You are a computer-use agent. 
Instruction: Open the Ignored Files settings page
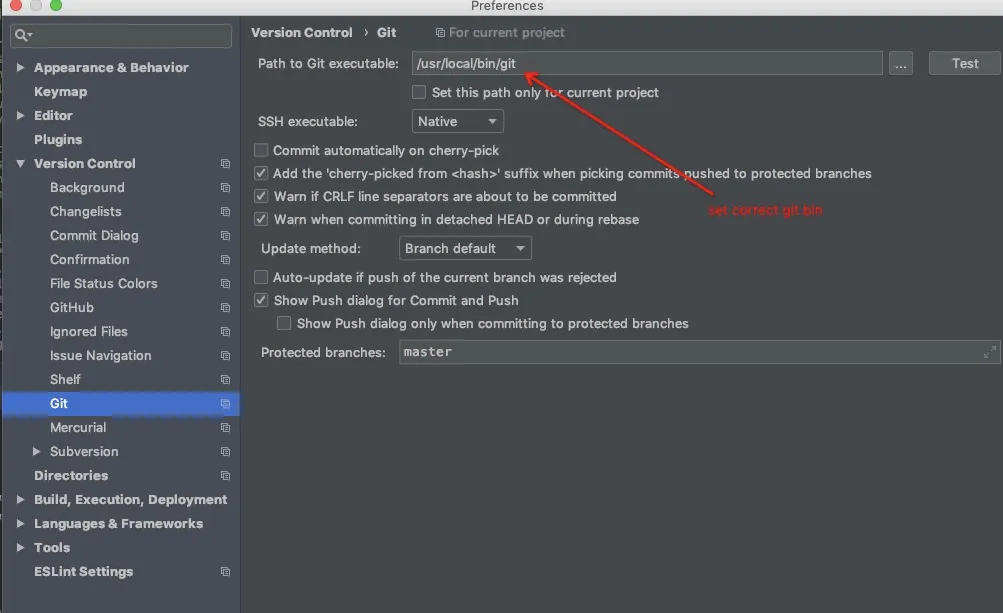[89, 331]
